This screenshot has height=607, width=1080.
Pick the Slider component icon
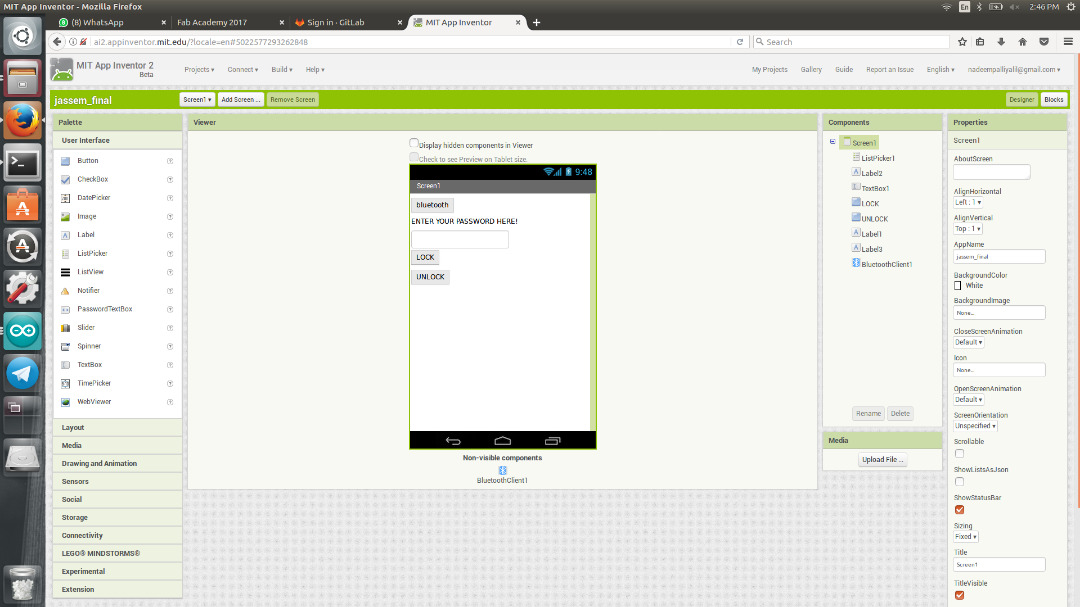click(x=65, y=328)
